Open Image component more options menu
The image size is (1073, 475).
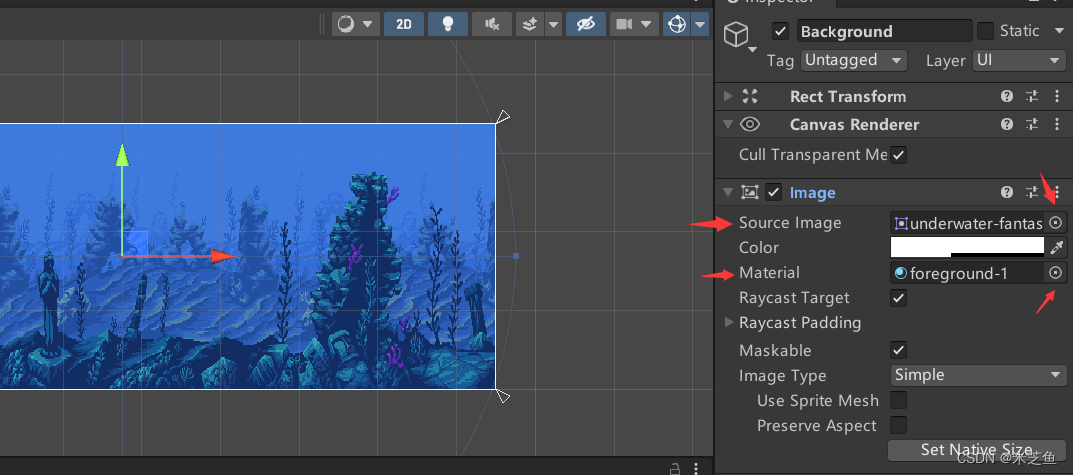point(1057,192)
